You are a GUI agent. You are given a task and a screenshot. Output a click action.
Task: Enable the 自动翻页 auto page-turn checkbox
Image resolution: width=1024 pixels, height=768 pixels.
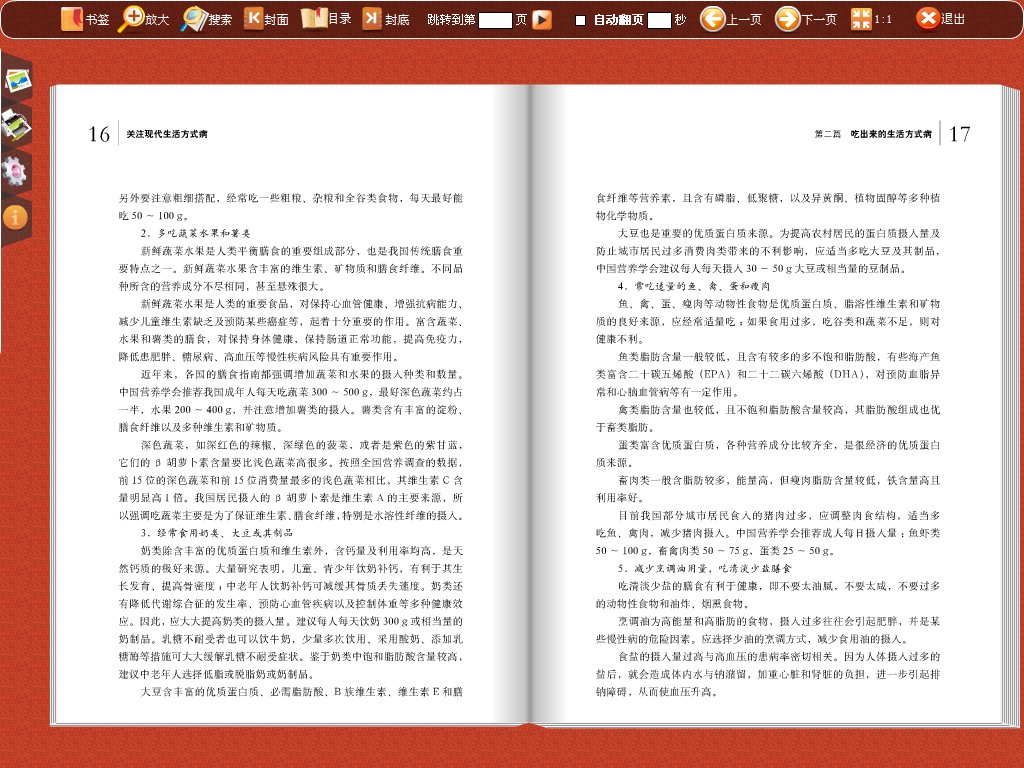click(x=580, y=20)
